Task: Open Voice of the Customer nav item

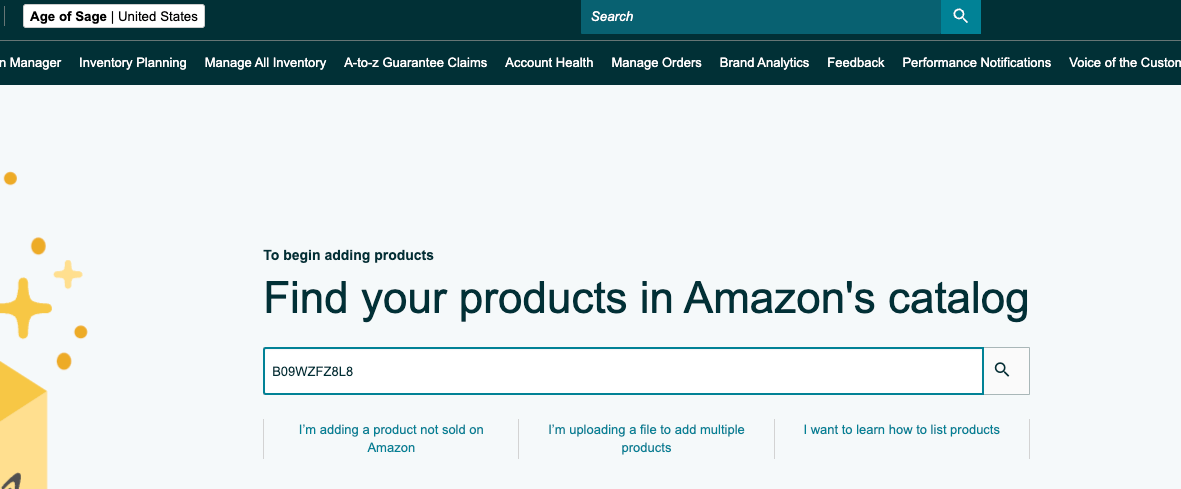Action: 1124,62
